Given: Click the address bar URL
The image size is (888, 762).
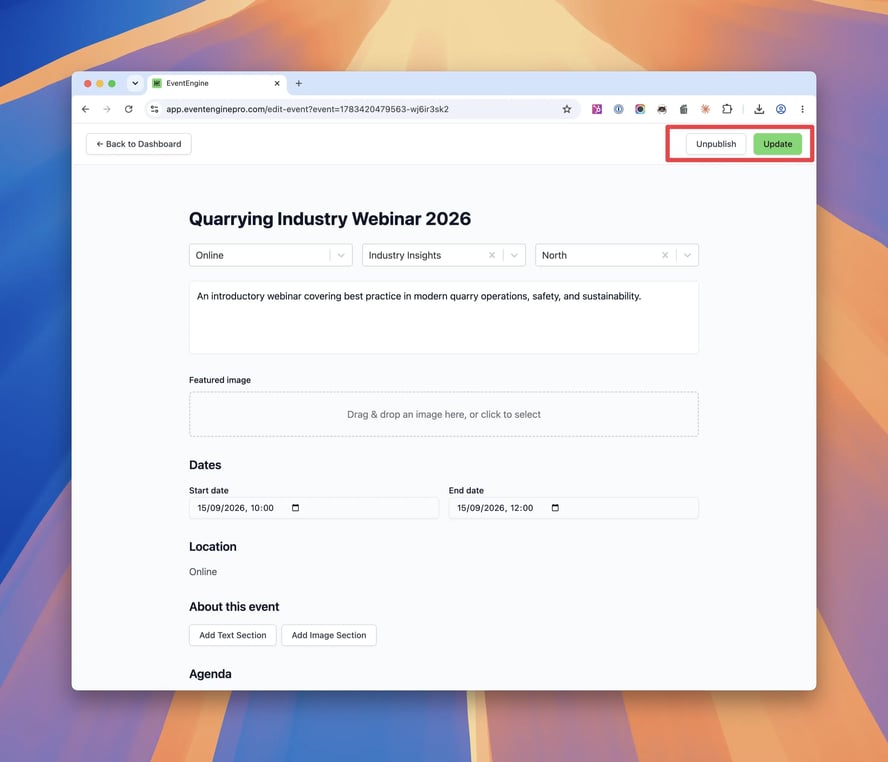Looking at the screenshot, I should tap(307, 109).
